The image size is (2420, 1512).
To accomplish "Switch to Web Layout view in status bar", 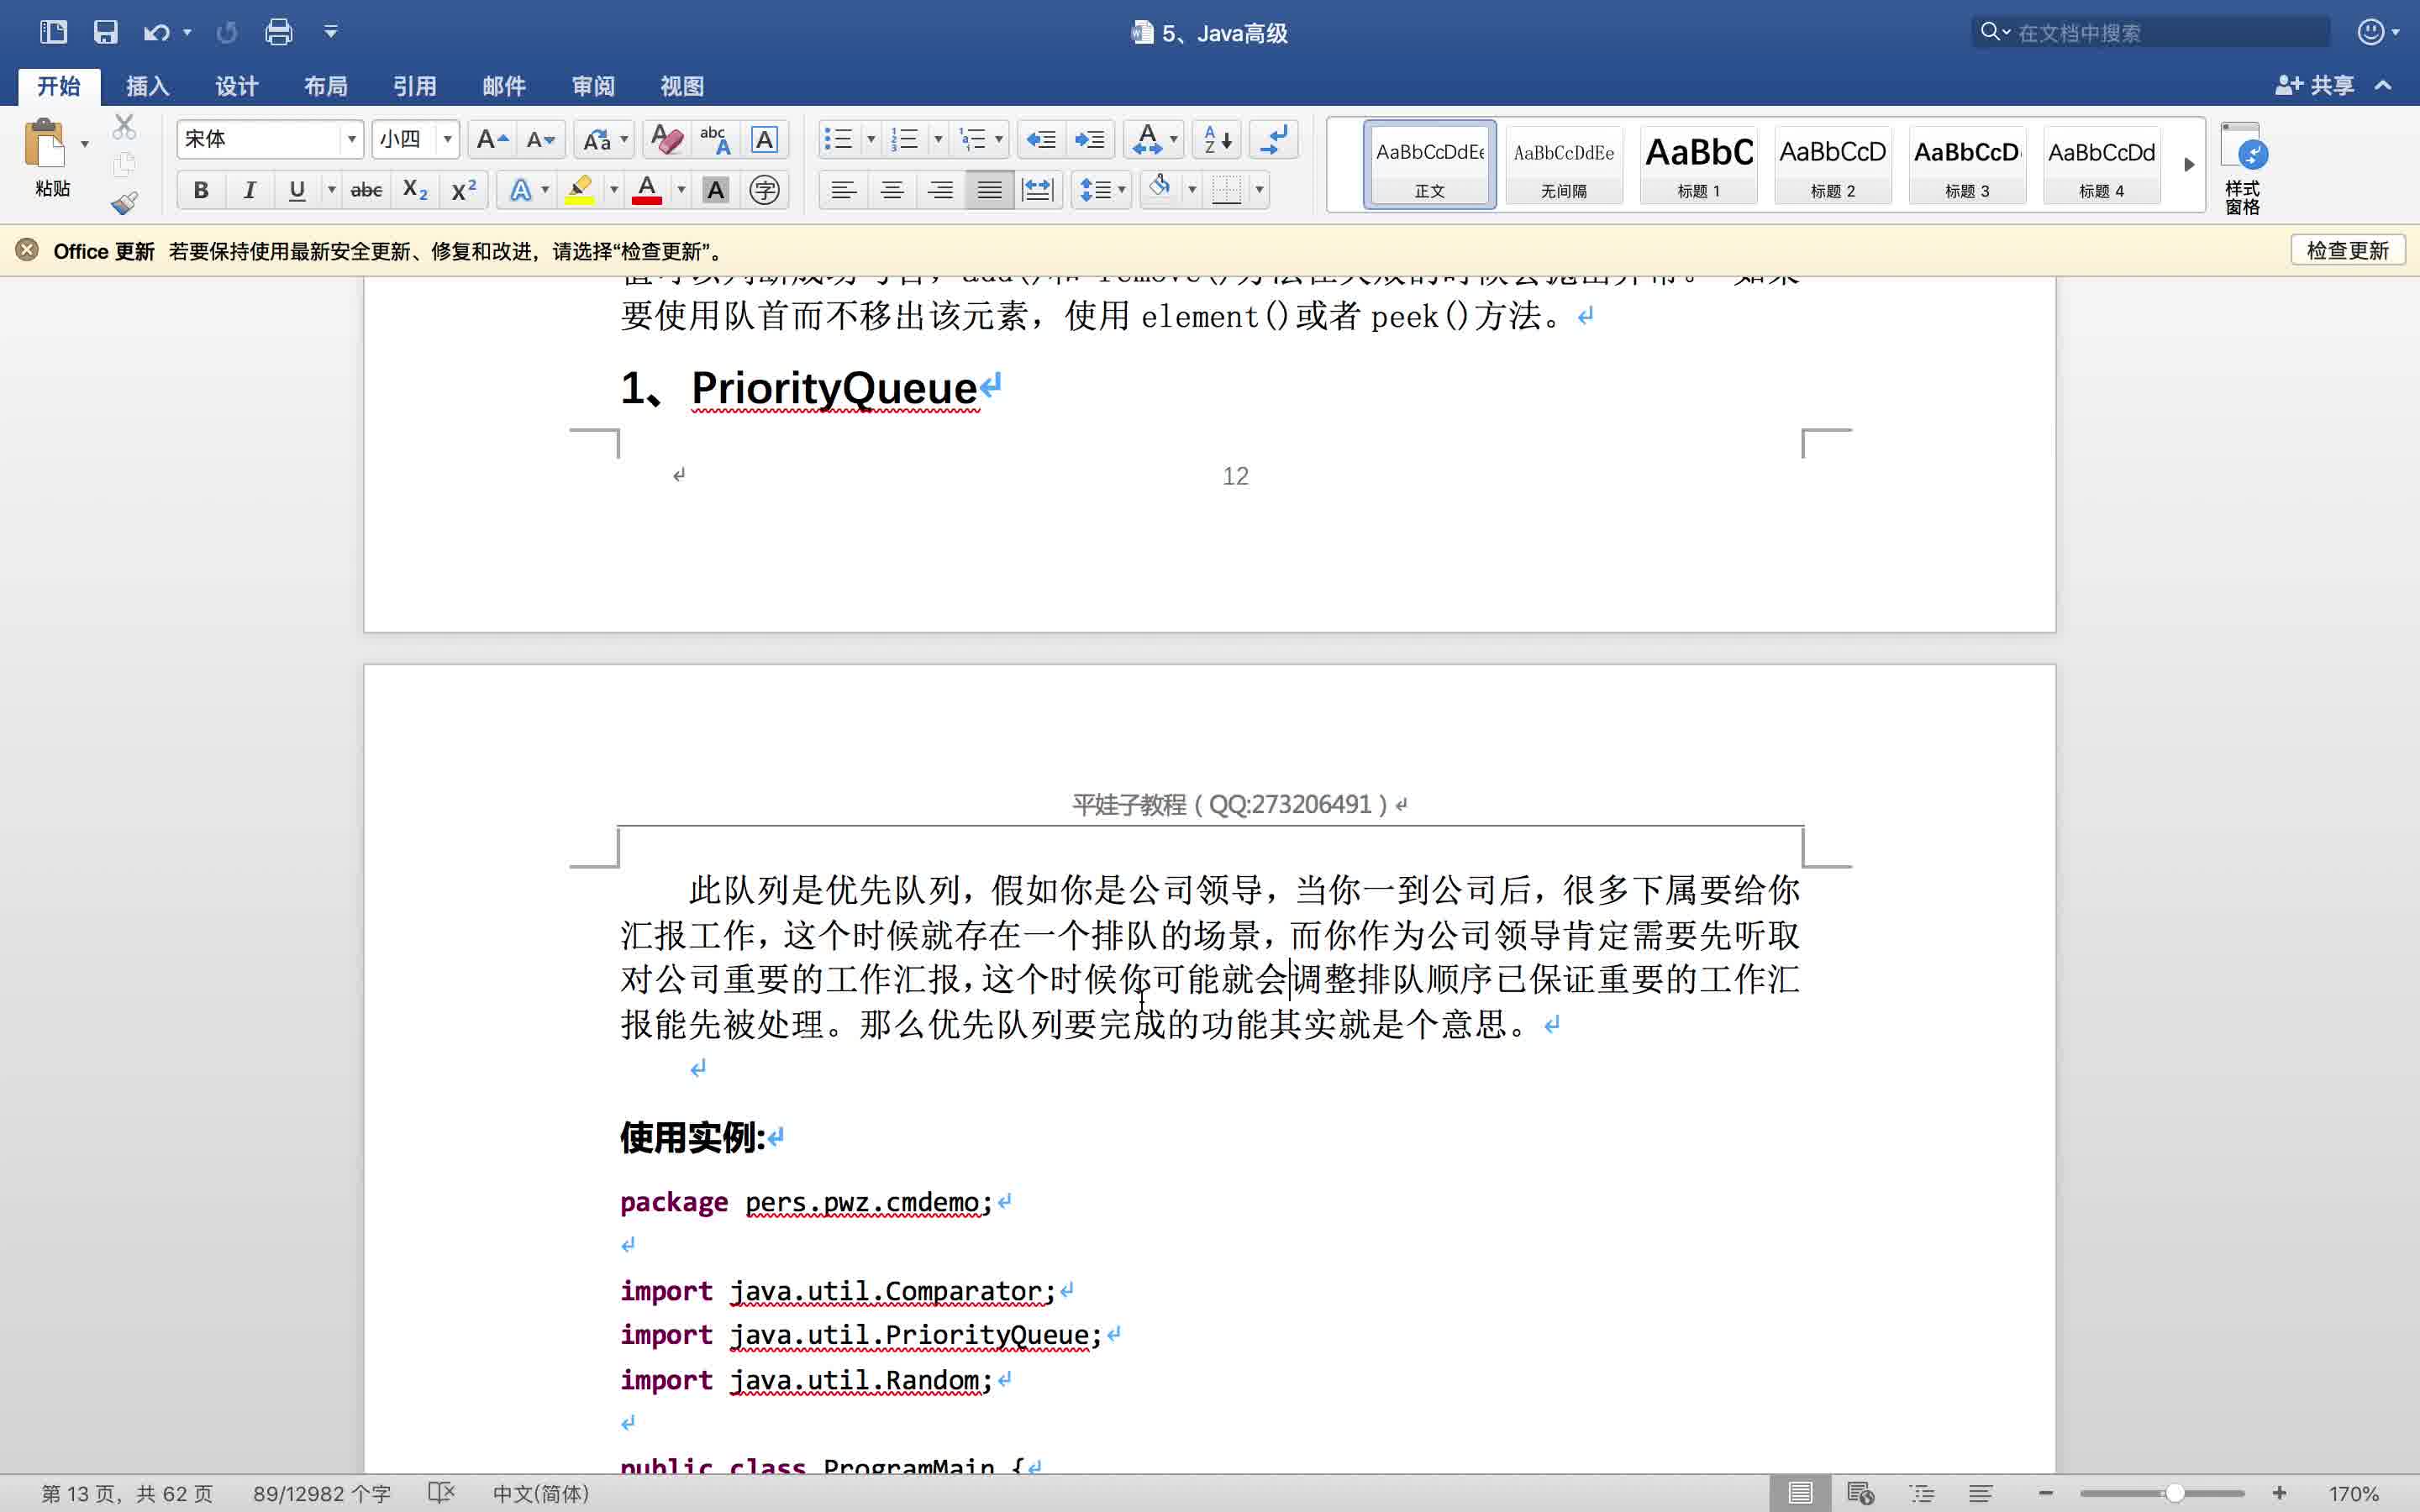I will (1860, 1493).
